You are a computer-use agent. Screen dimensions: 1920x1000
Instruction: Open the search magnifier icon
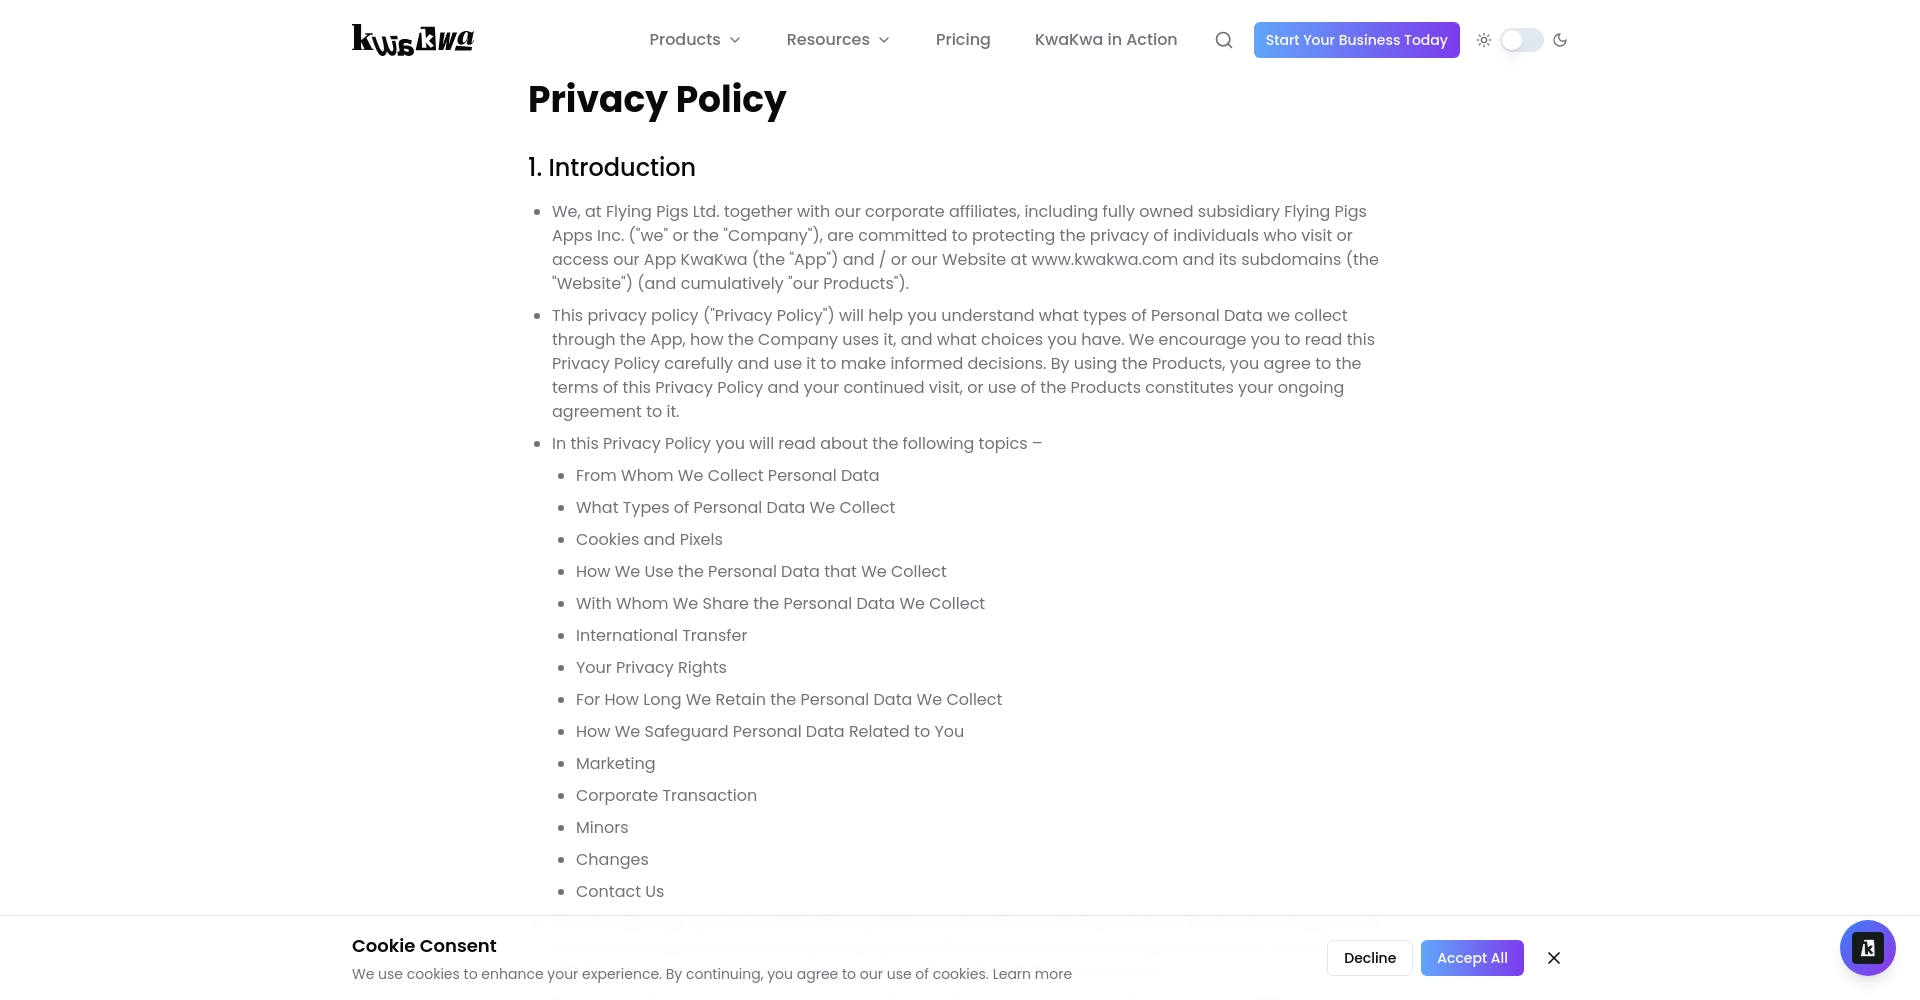click(1224, 40)
